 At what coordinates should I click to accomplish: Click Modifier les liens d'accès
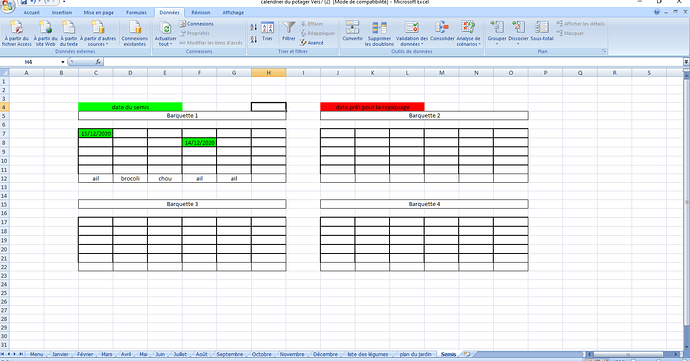tap(211, 43)
